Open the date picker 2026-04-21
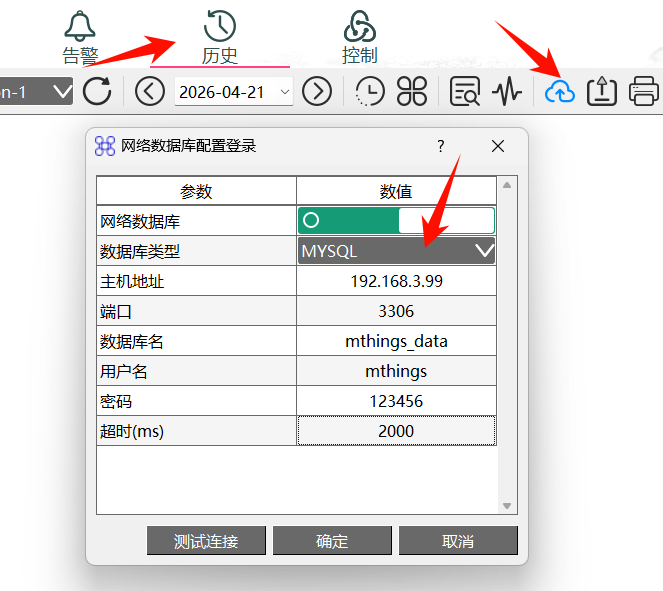663x591 pixels. (234, 91)
